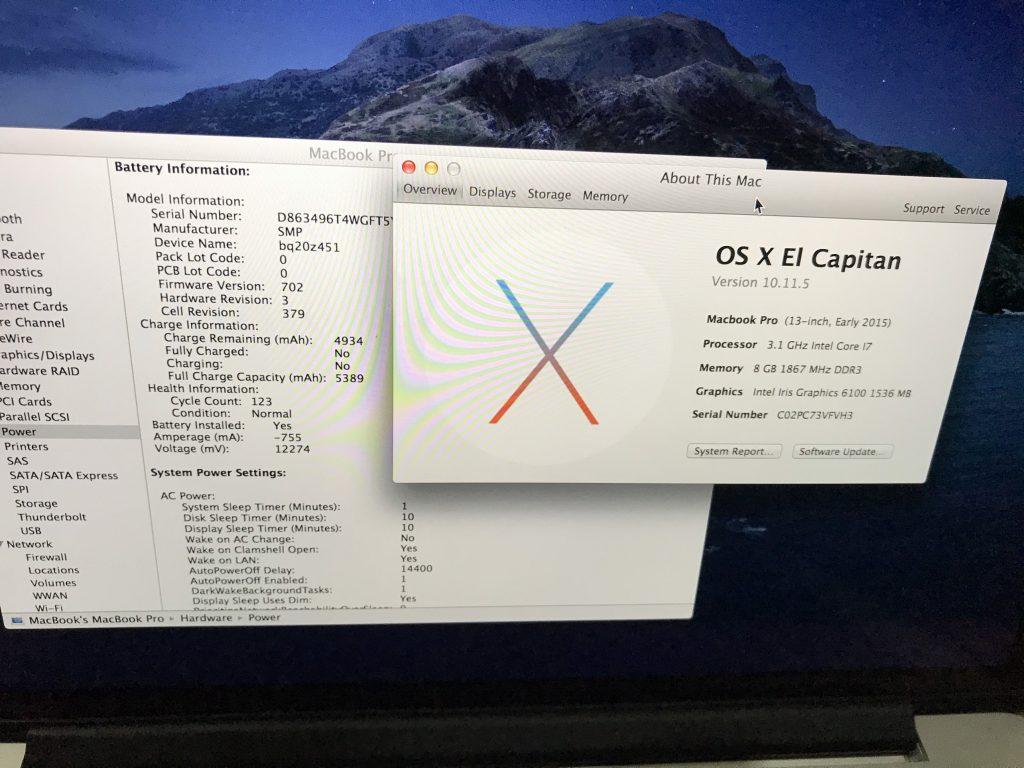Open the Service tab
Screen dimensions: 1024x768
pyautogui.click(x=972, y=210)
